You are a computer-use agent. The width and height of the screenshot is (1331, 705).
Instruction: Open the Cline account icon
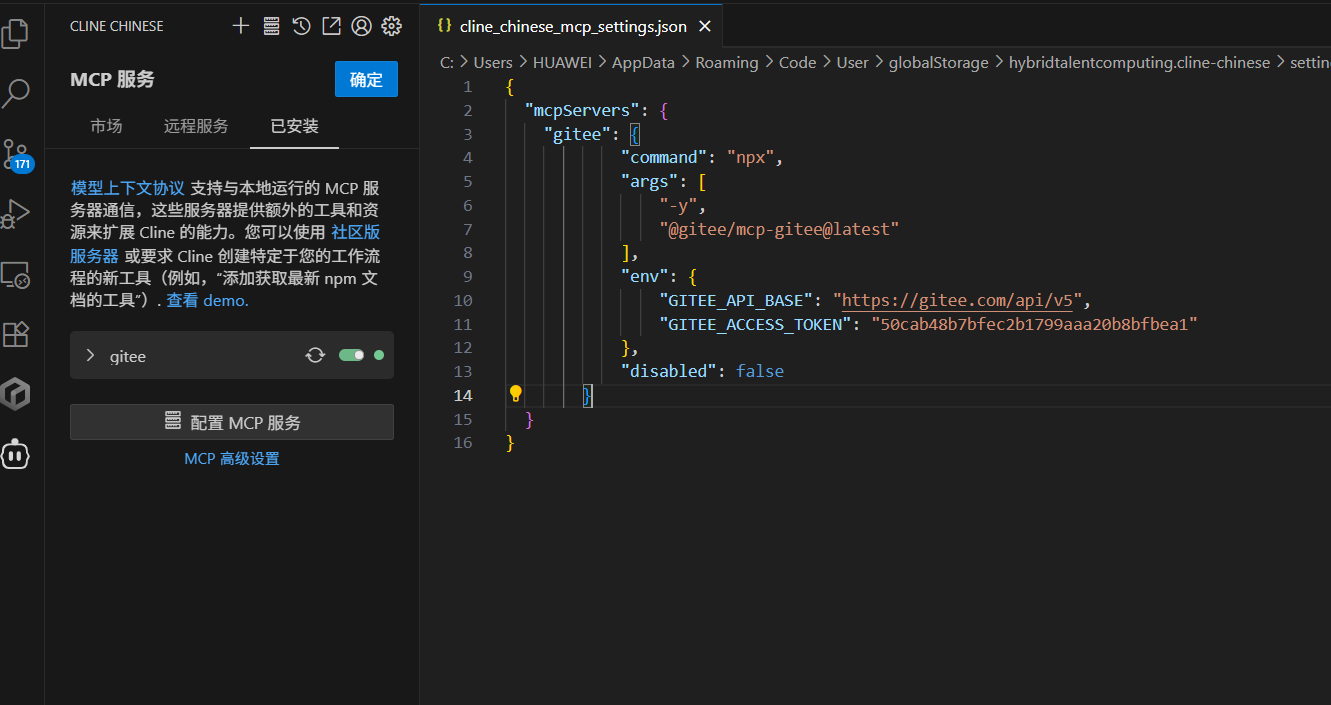pos(361,26)
